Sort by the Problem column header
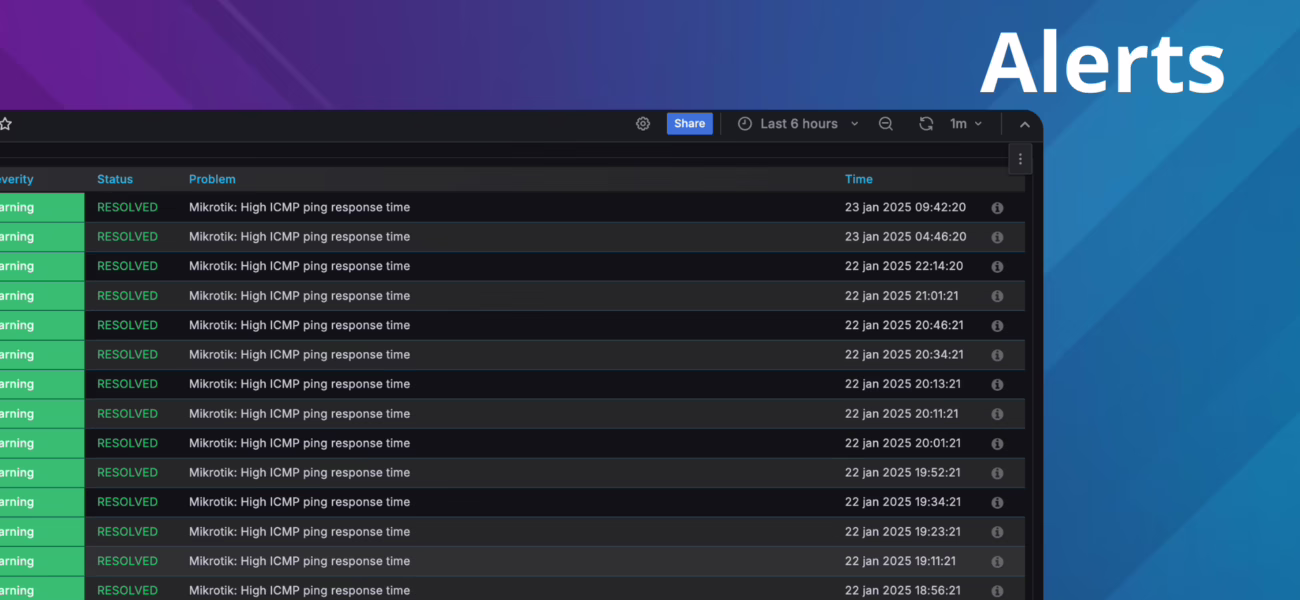Screen dimensions: 1300x600 pos(212,180)
